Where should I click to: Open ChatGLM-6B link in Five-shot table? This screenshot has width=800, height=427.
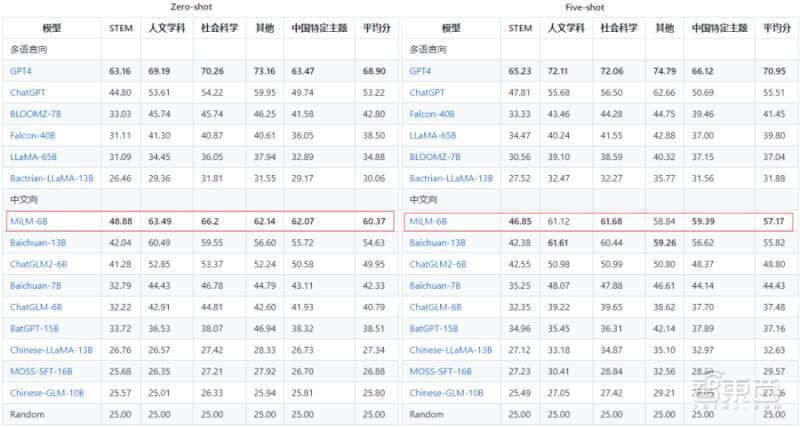(435, 307)
